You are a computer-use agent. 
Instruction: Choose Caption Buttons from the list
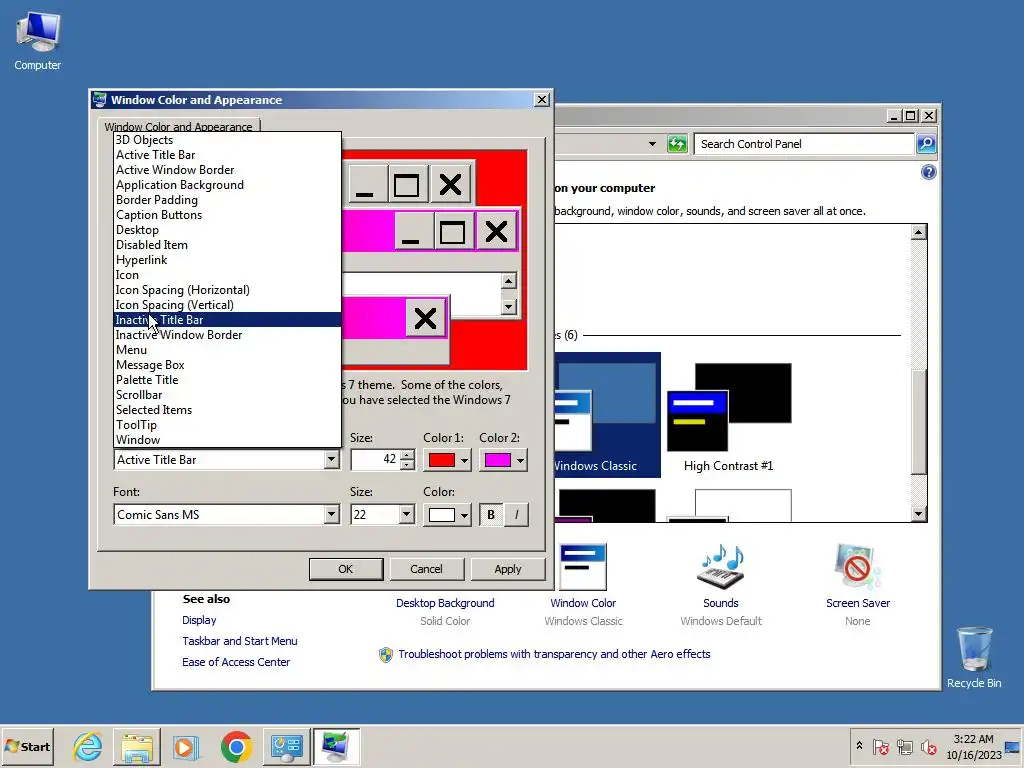pyautogui.click(x=227, y=215)
